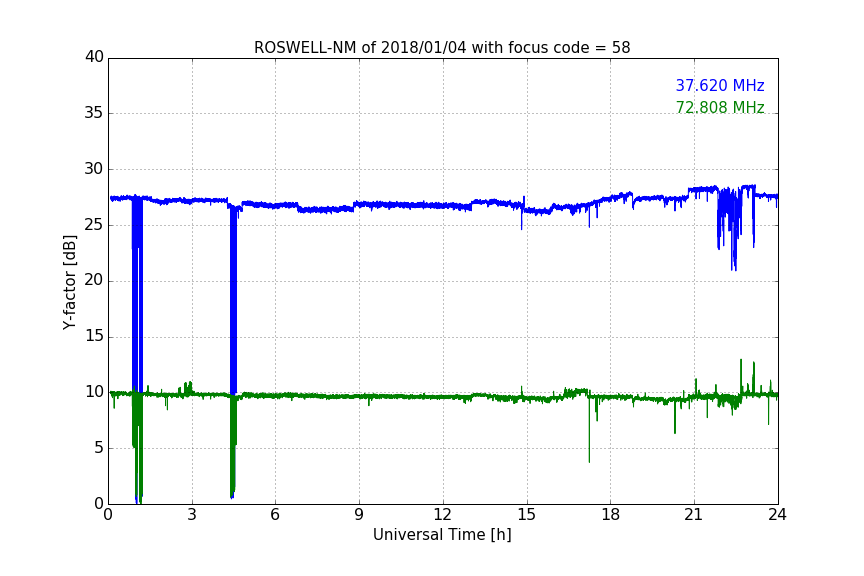Click the plot title 'ROSWELL-NM of 2018/01/04 with focus code = 58'
Screen dimensions: 864x576
(x=442, y=48)
